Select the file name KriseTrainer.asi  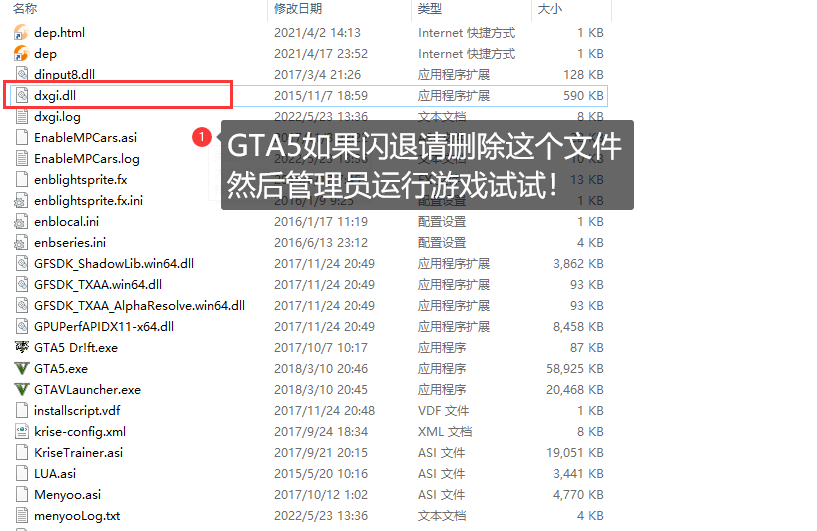coord(78,453)
